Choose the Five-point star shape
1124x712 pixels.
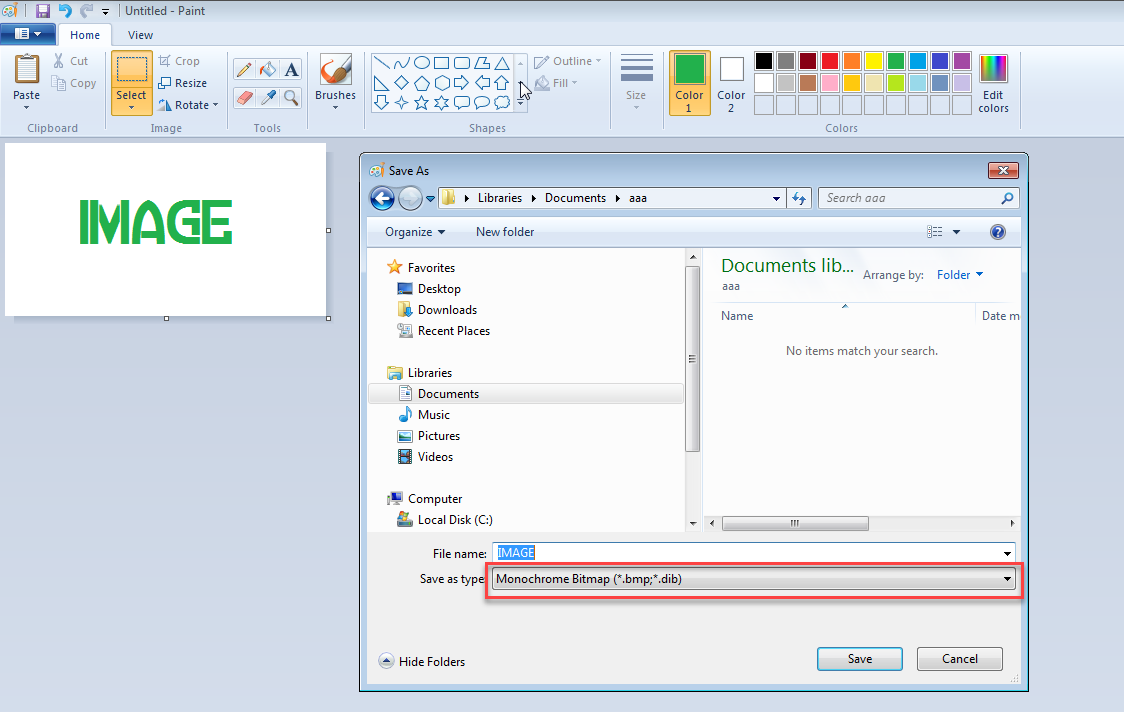click(x=422, y=103)
